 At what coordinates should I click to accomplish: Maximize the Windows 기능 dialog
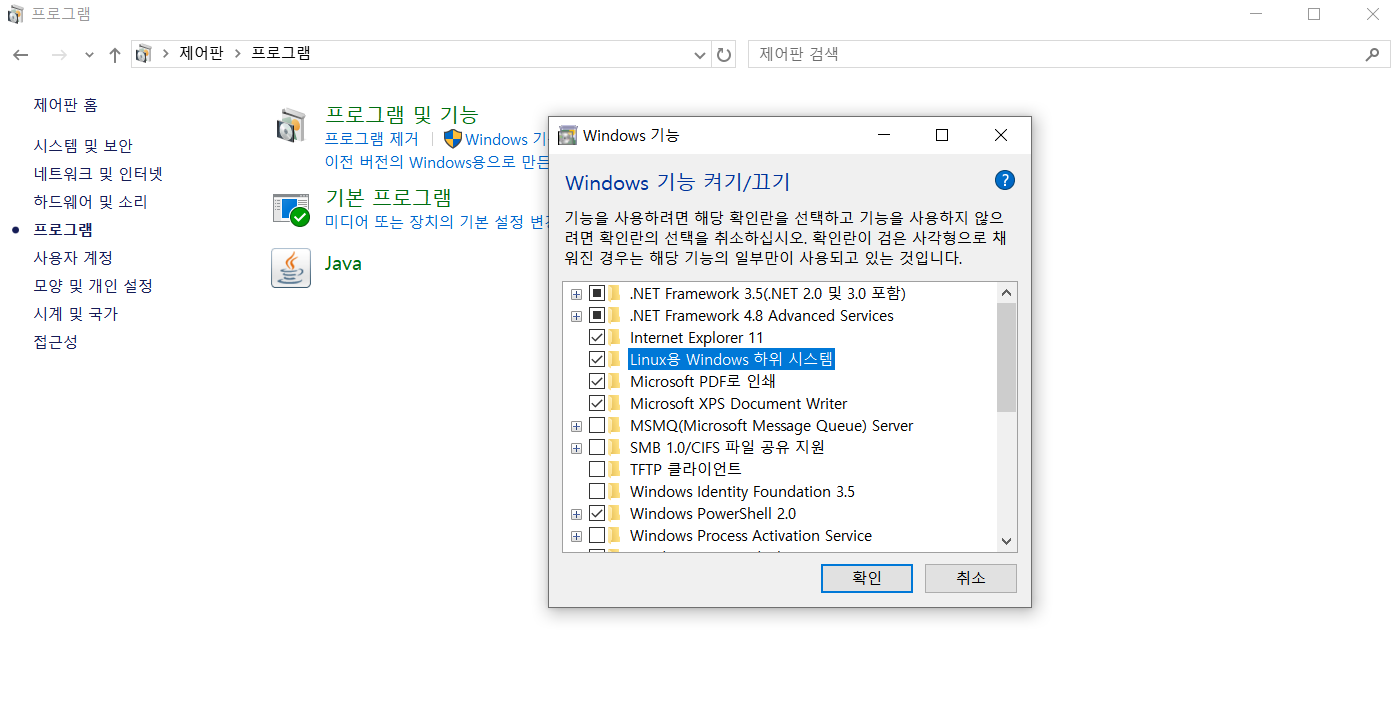tap(942, 135)
